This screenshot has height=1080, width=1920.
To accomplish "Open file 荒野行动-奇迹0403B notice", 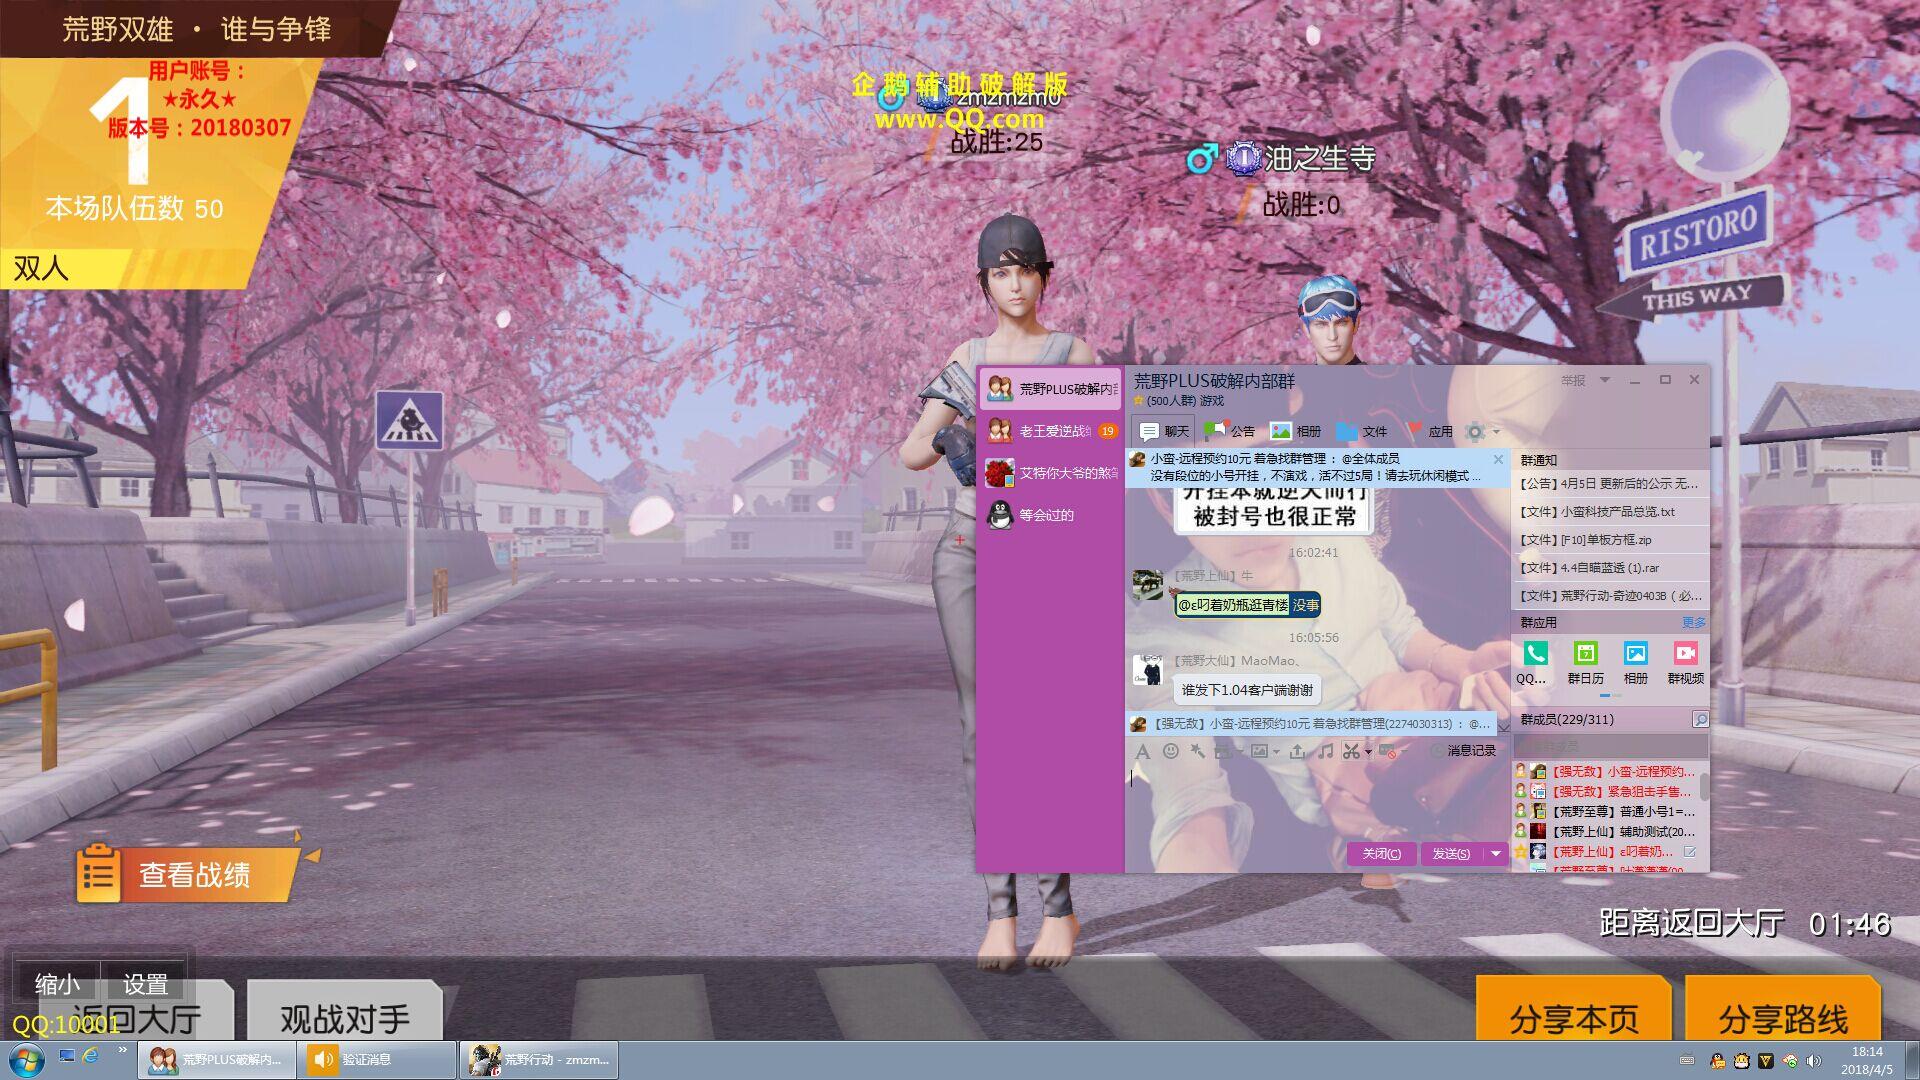I will point(1609,595).
